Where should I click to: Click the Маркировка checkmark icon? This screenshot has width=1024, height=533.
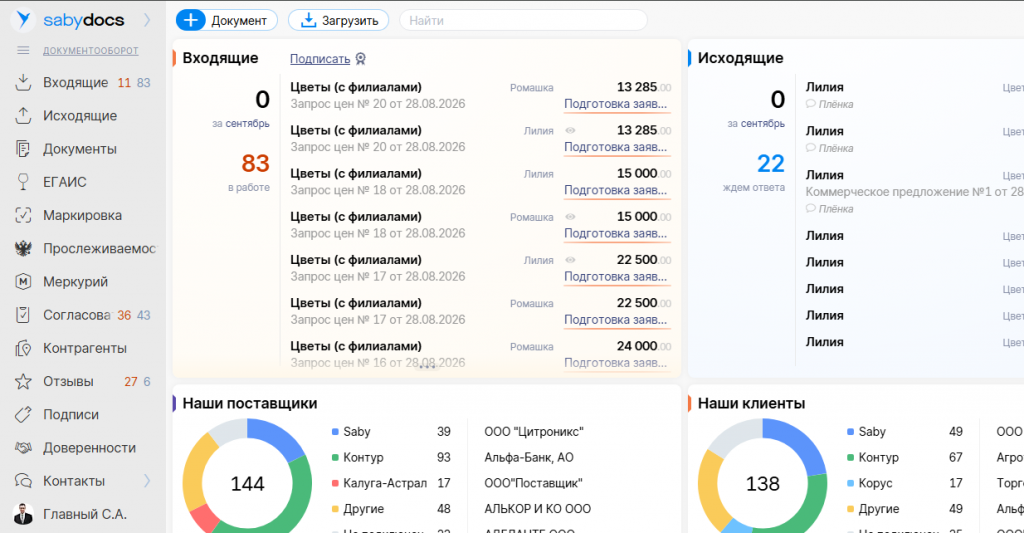click(24, 216)
